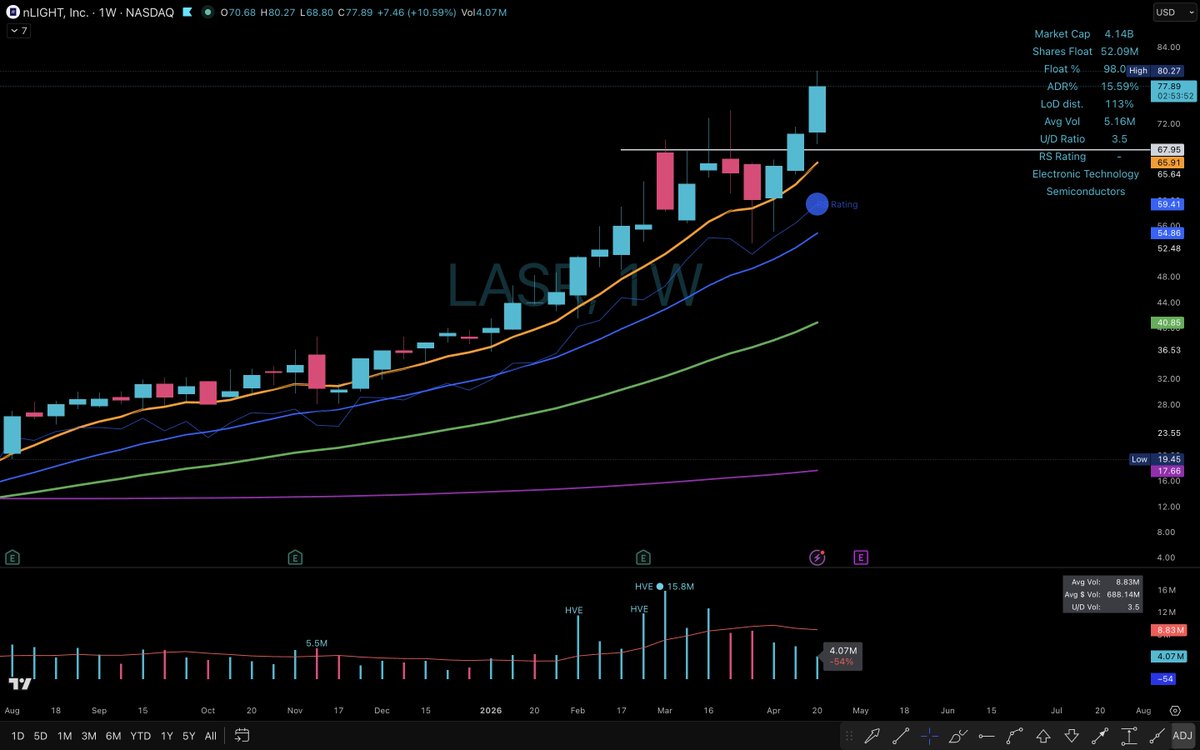Click the ADR% 15.59% row
Viewport: 1200px width, 750px height.
click(x=1092, y=86)
